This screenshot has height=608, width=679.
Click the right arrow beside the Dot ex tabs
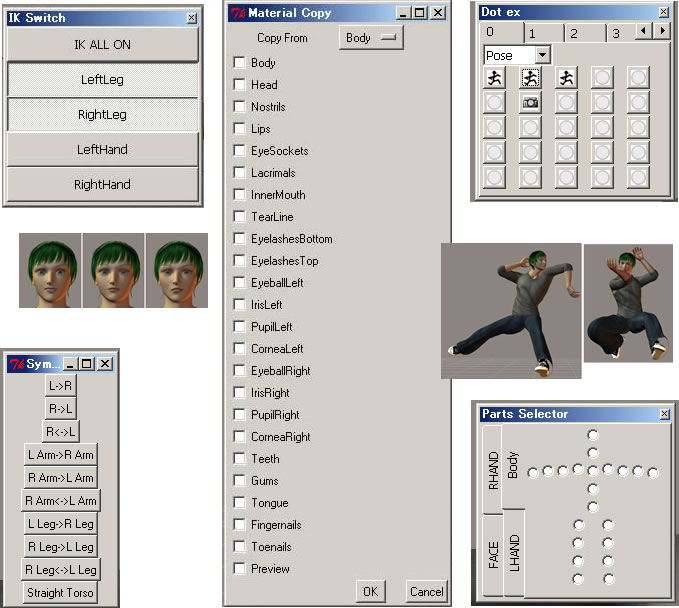point(662,31)
